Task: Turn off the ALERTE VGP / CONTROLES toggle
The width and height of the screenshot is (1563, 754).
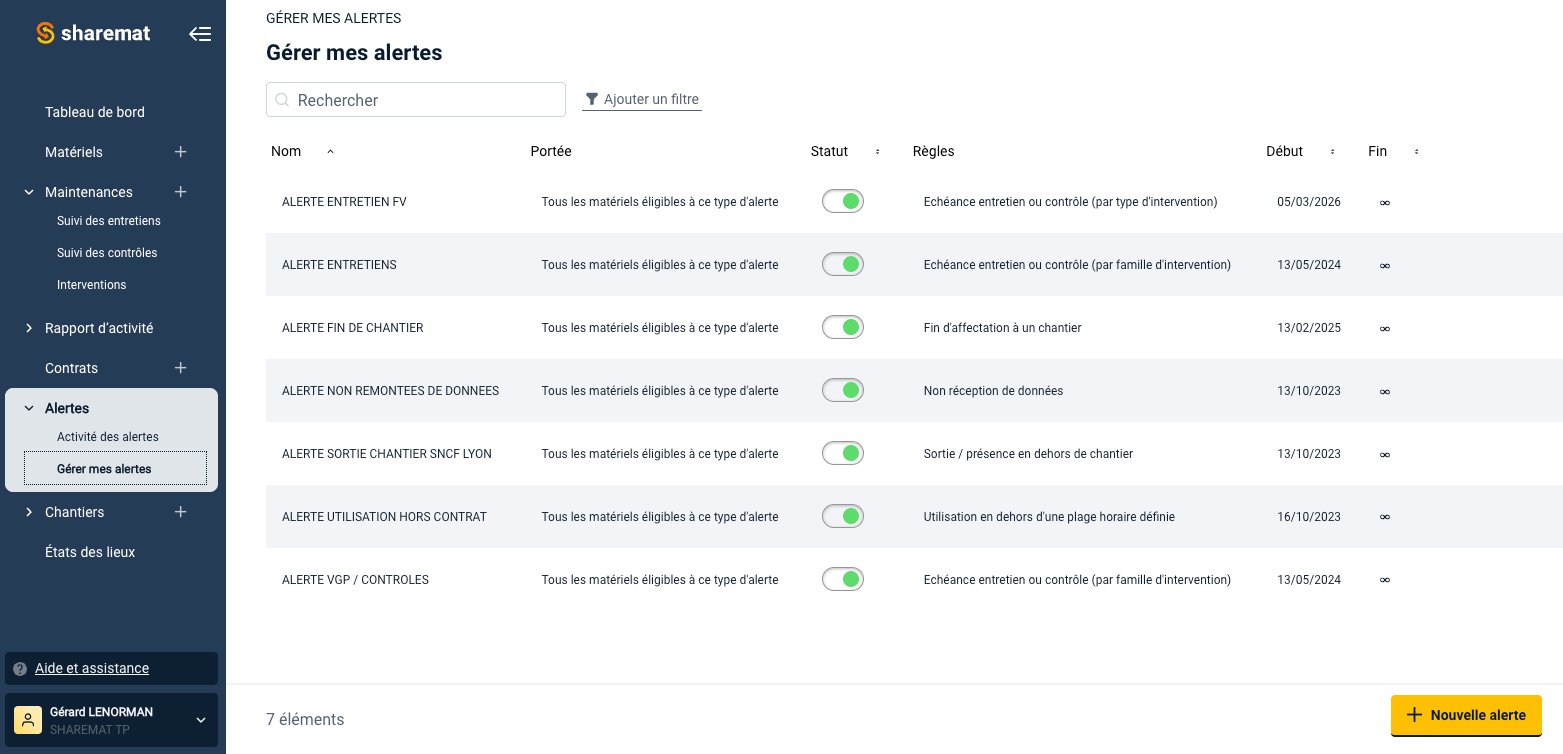Action: pos(842,579)
